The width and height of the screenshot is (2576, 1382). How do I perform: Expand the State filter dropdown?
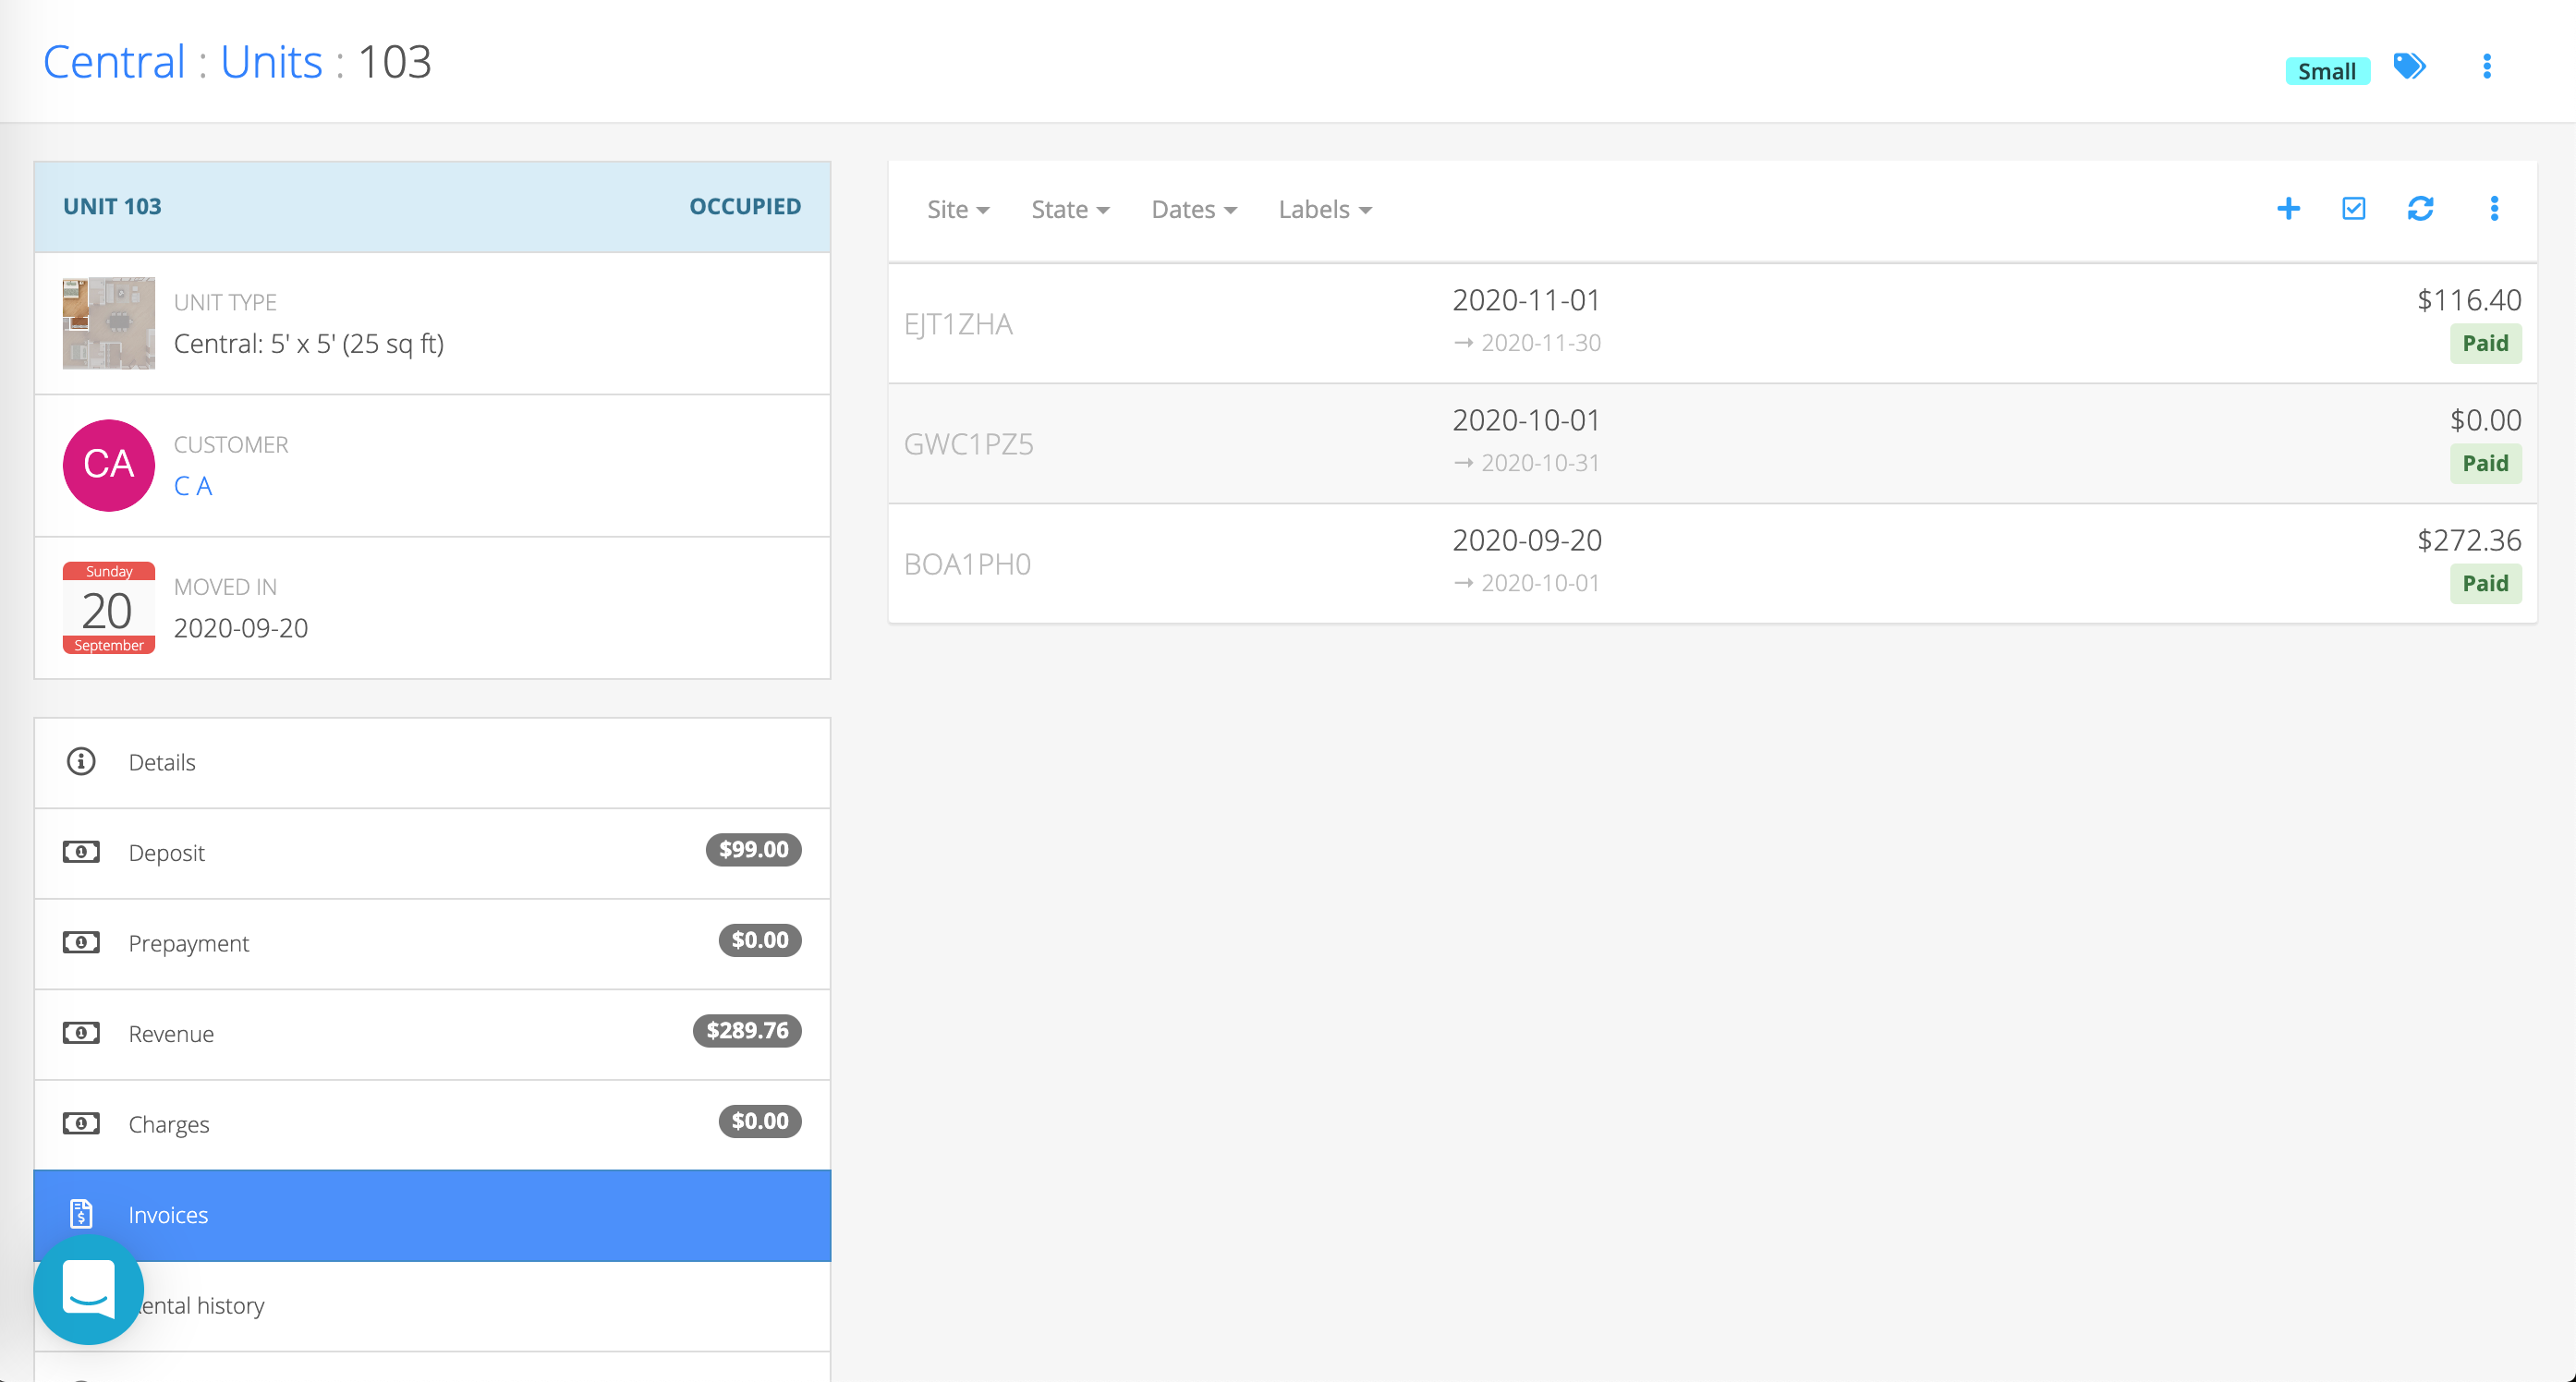1069,209
